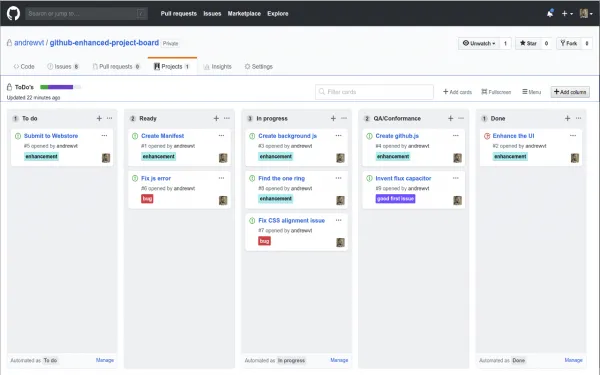
Task: Open the Ready column options menu
Action: coord(227,118)
